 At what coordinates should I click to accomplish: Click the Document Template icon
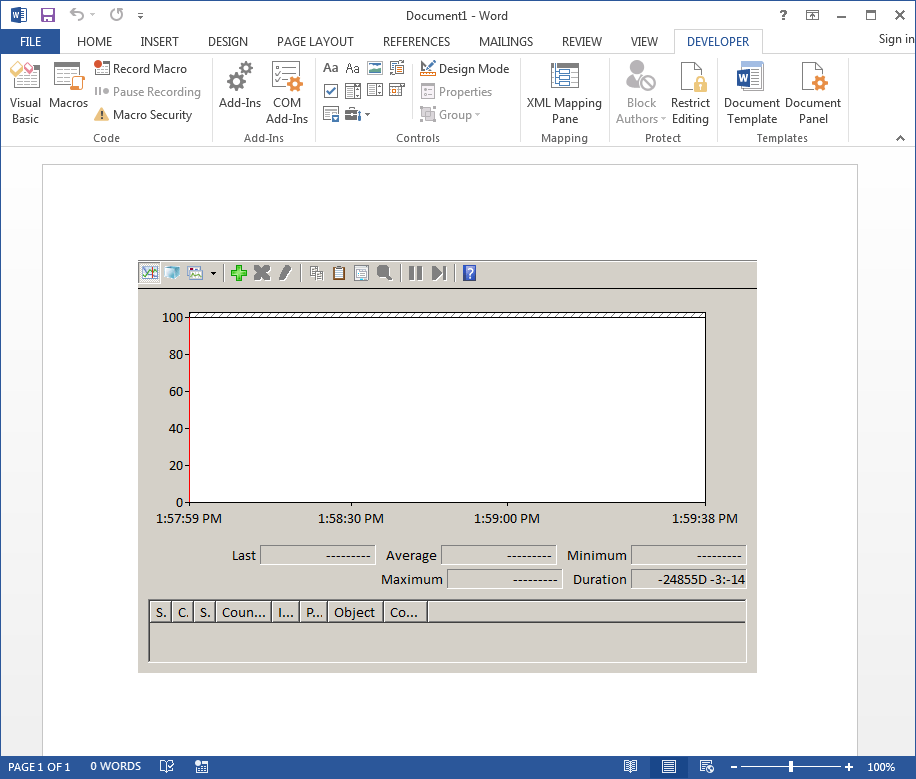[x=751, y=92]
